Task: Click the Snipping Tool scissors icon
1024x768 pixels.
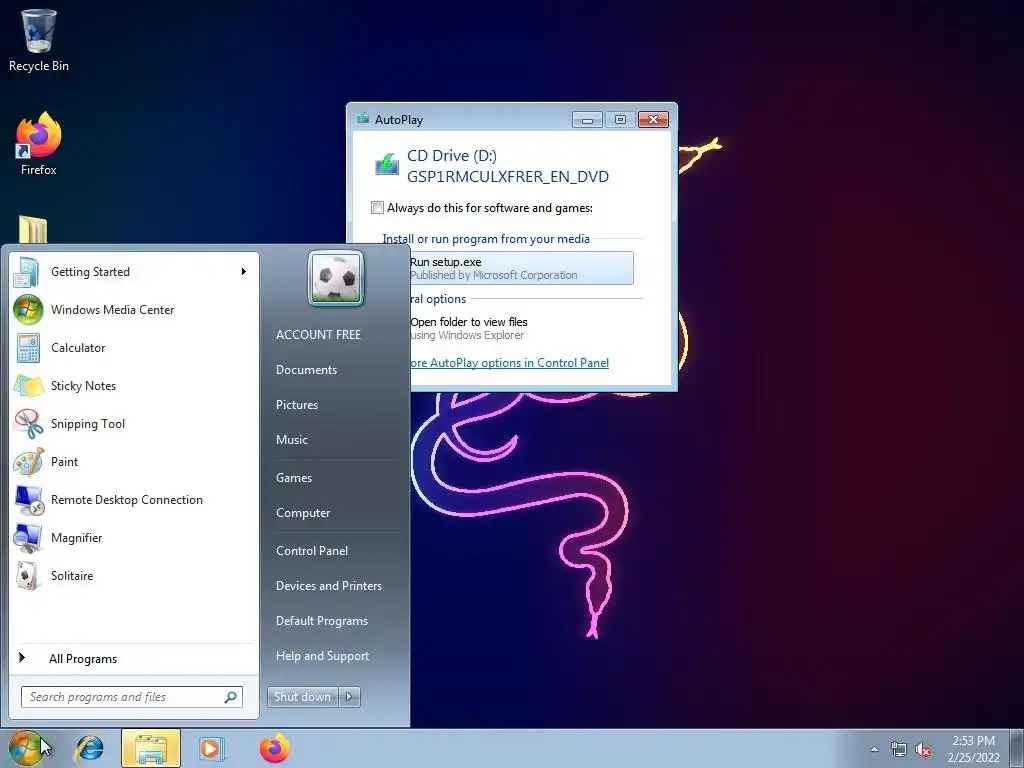Action: coord(28,423)
